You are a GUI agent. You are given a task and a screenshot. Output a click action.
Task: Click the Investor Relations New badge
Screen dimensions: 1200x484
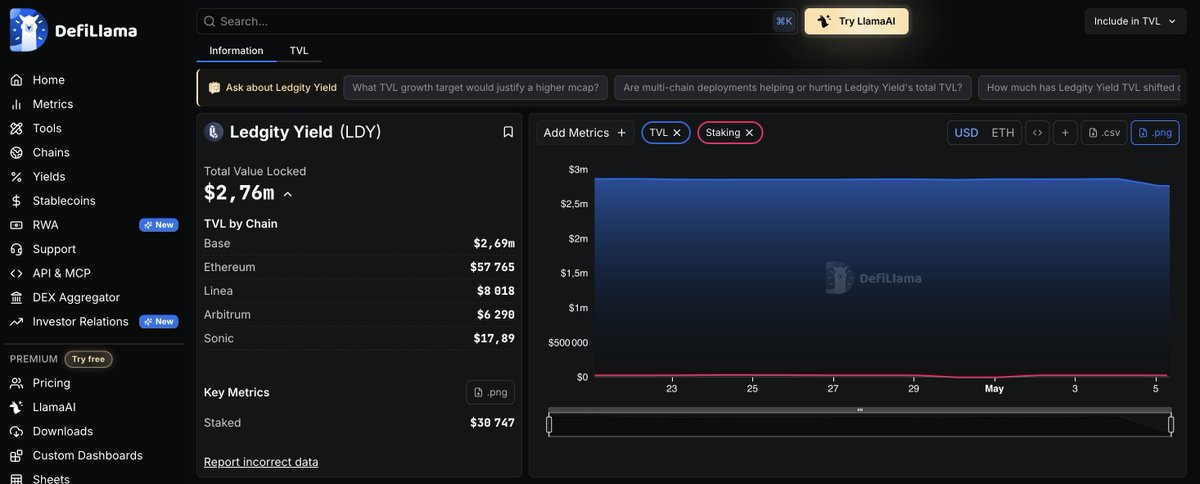click(158, 322)
